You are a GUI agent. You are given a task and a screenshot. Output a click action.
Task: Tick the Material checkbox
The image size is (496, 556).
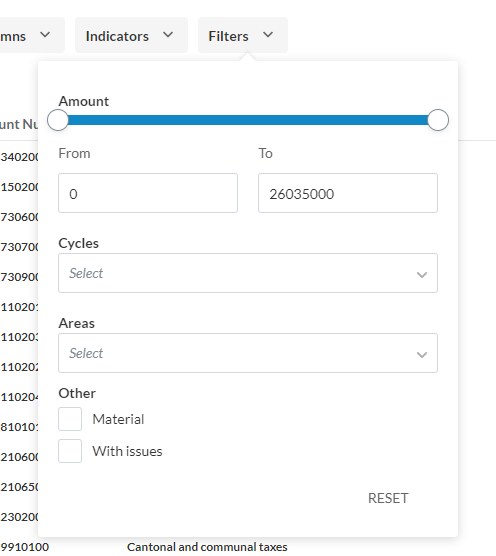[x=70, y=419]
